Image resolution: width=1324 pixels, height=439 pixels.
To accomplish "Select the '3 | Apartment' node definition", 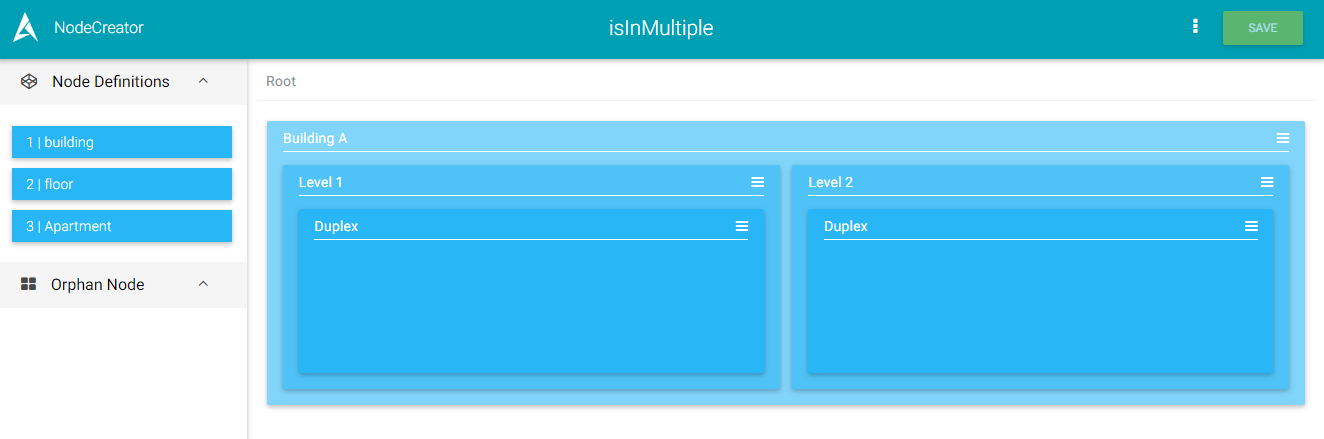I will click(122, 226).
